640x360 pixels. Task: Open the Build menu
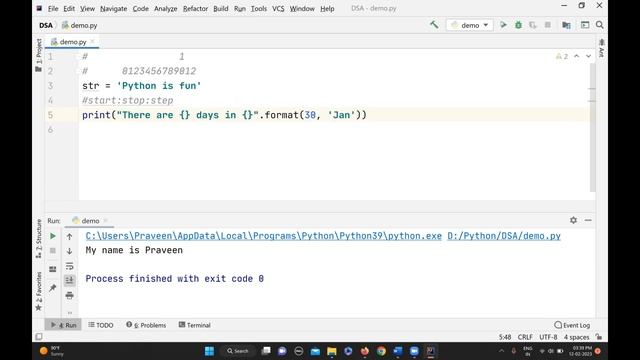click(x=221, y=9)
